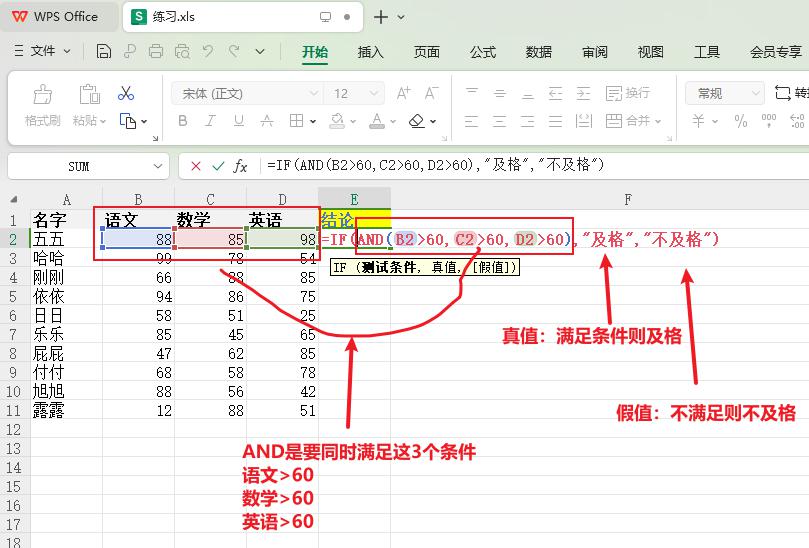Click the Save icon in quick access toolbar

[x=104, y=51]
